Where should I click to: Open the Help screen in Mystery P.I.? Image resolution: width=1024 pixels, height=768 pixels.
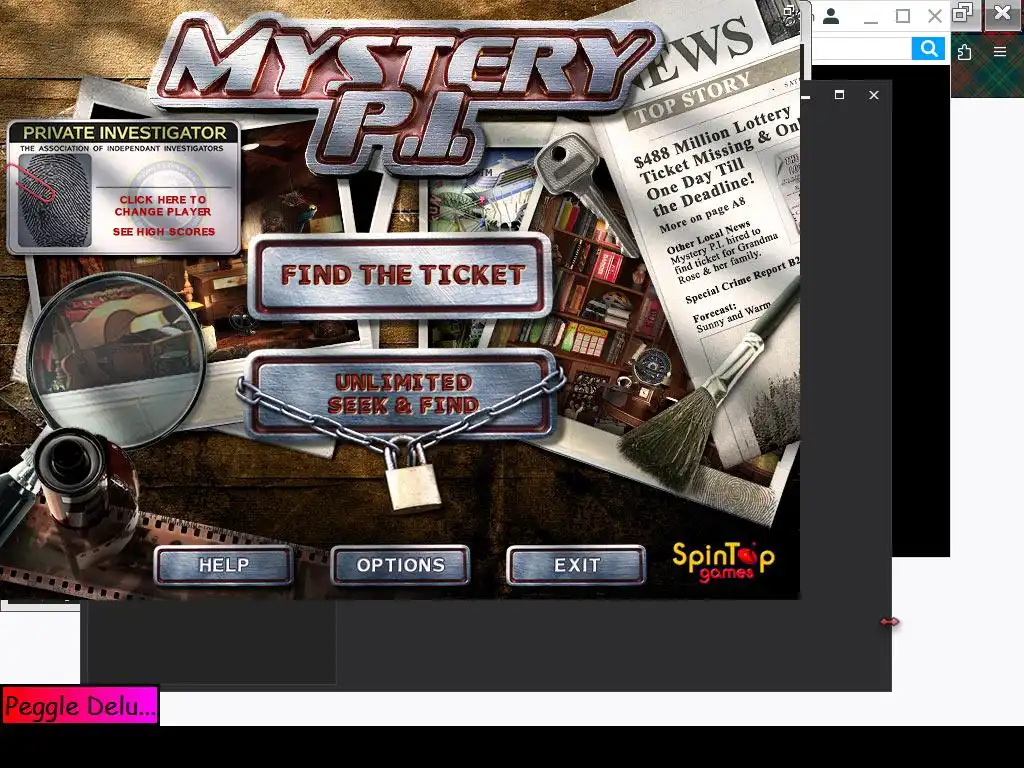coord(223,565)
